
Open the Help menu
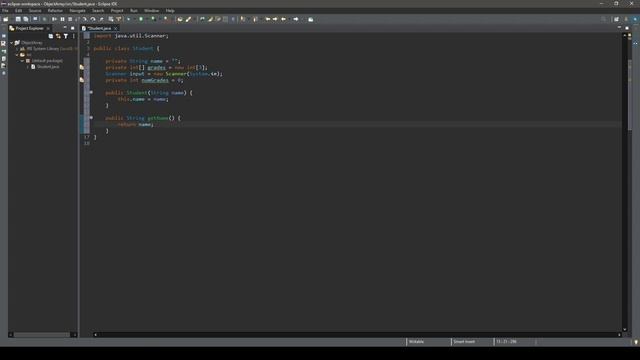click(170, 11)
